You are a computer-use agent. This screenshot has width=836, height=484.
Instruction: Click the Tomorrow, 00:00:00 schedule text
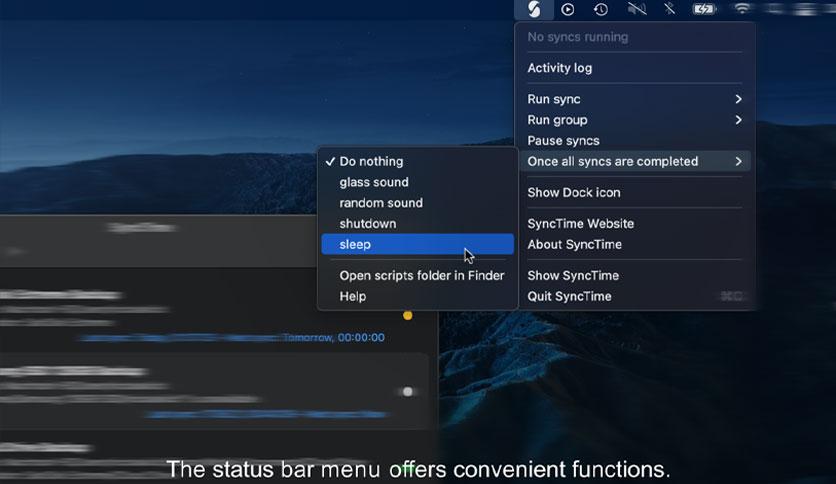334,337
